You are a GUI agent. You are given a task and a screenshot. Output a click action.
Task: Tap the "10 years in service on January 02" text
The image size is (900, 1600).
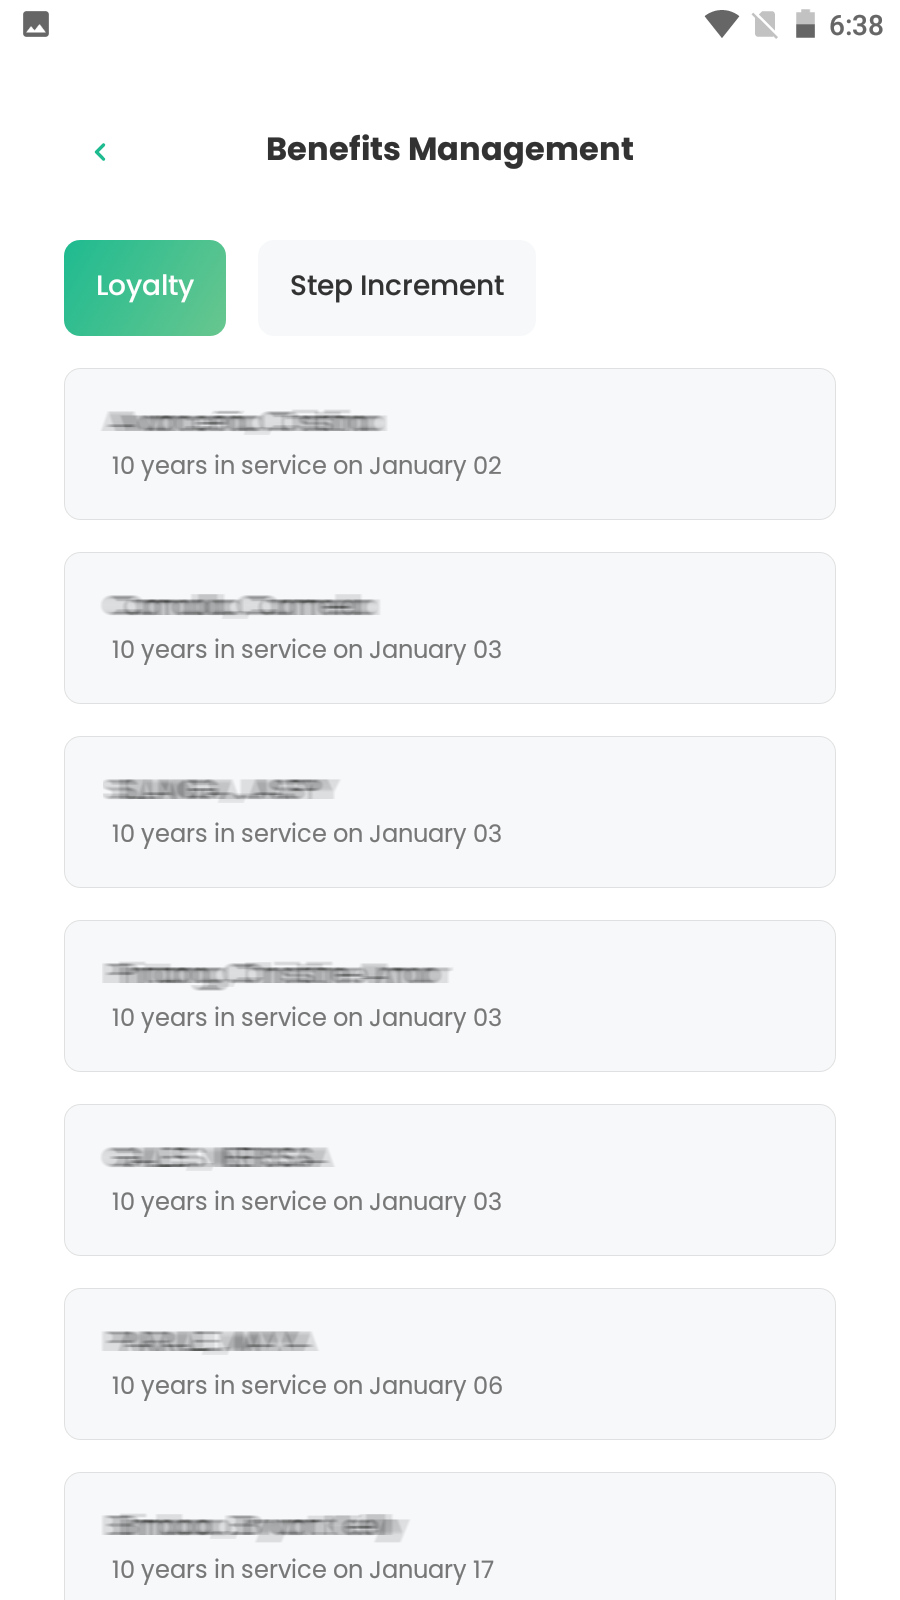[306, 466]
